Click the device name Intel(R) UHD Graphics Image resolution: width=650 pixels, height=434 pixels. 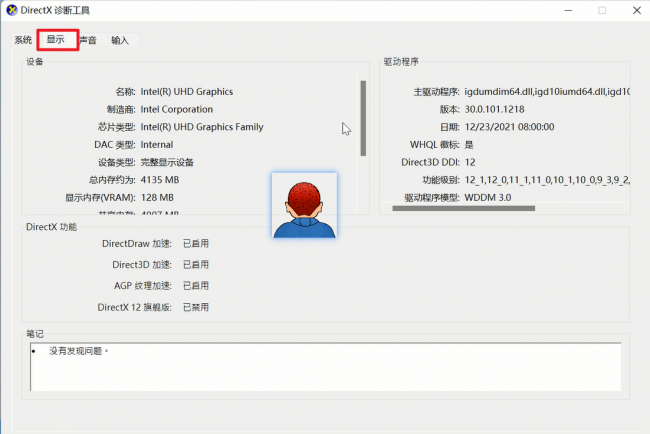click(187, 92)
